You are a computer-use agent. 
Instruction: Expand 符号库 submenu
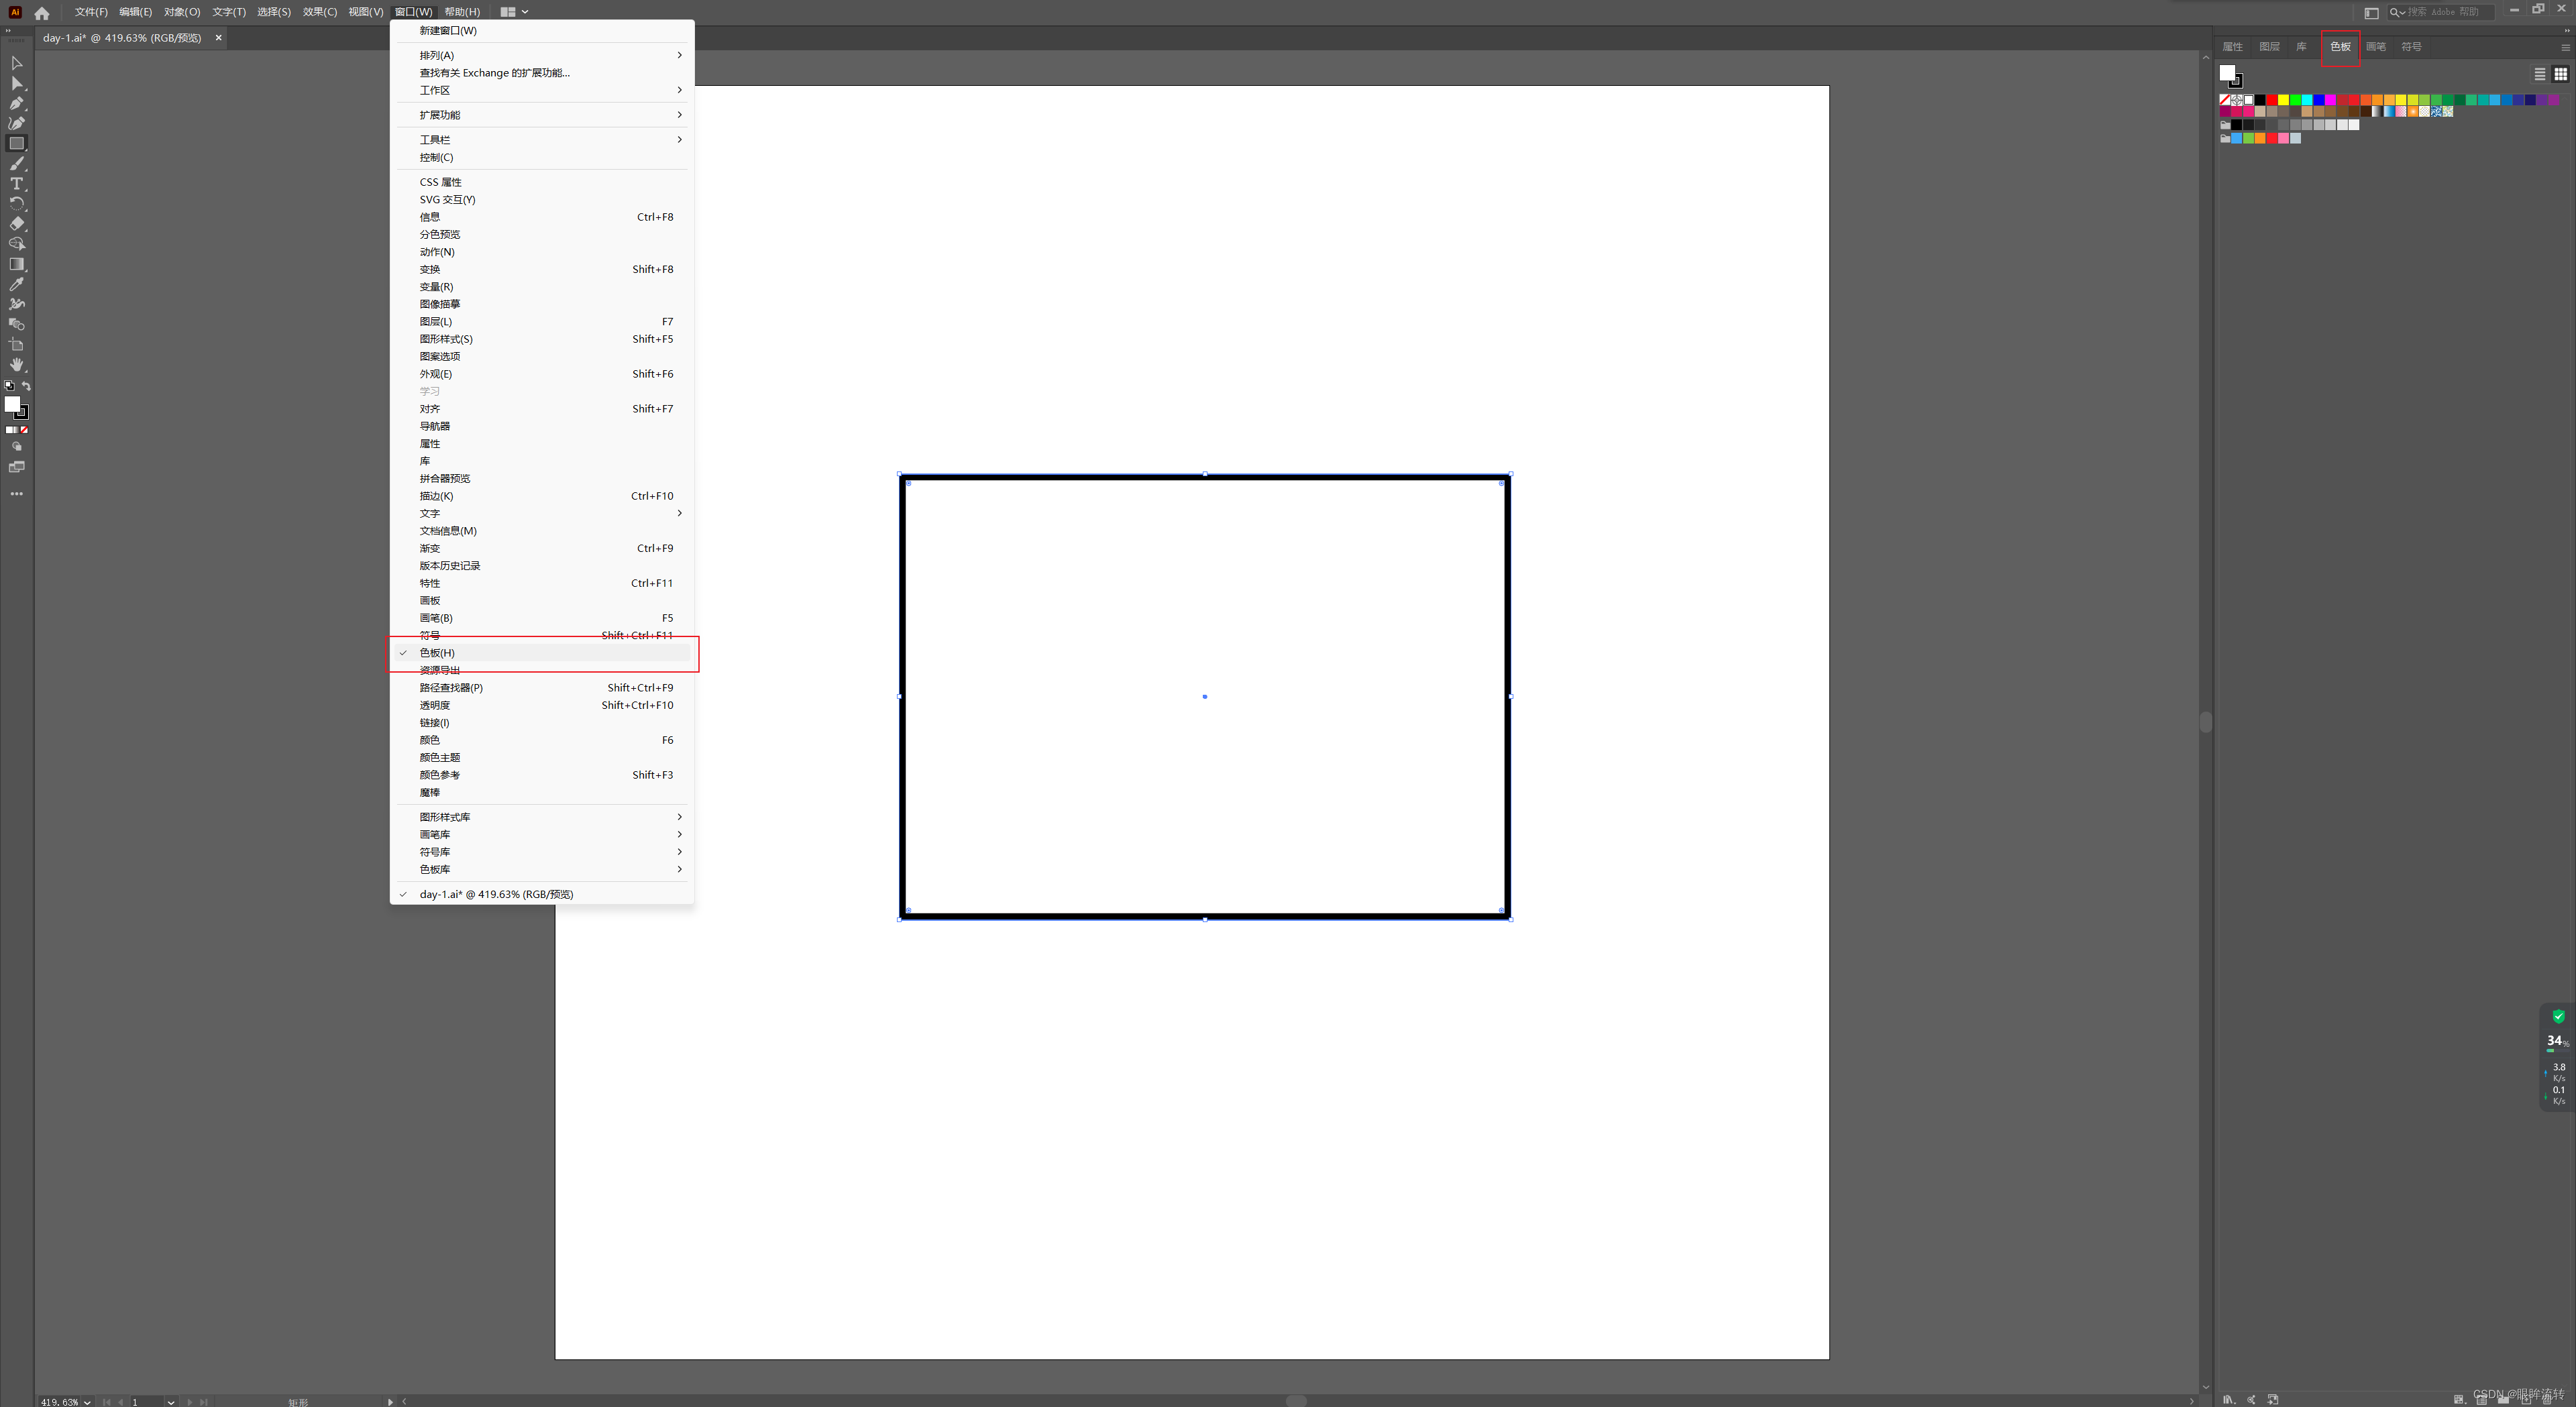(543, 852)
